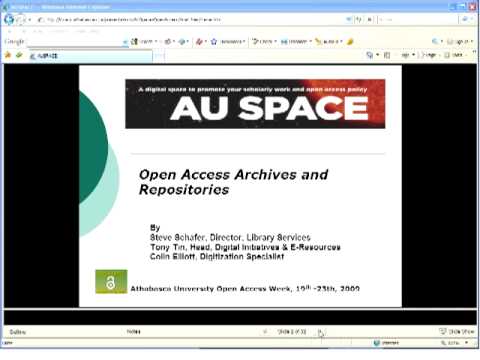Click Sign In on the Google toolbar
The width and height of the screenshot is (480, 360).
(x=460, y=42)
